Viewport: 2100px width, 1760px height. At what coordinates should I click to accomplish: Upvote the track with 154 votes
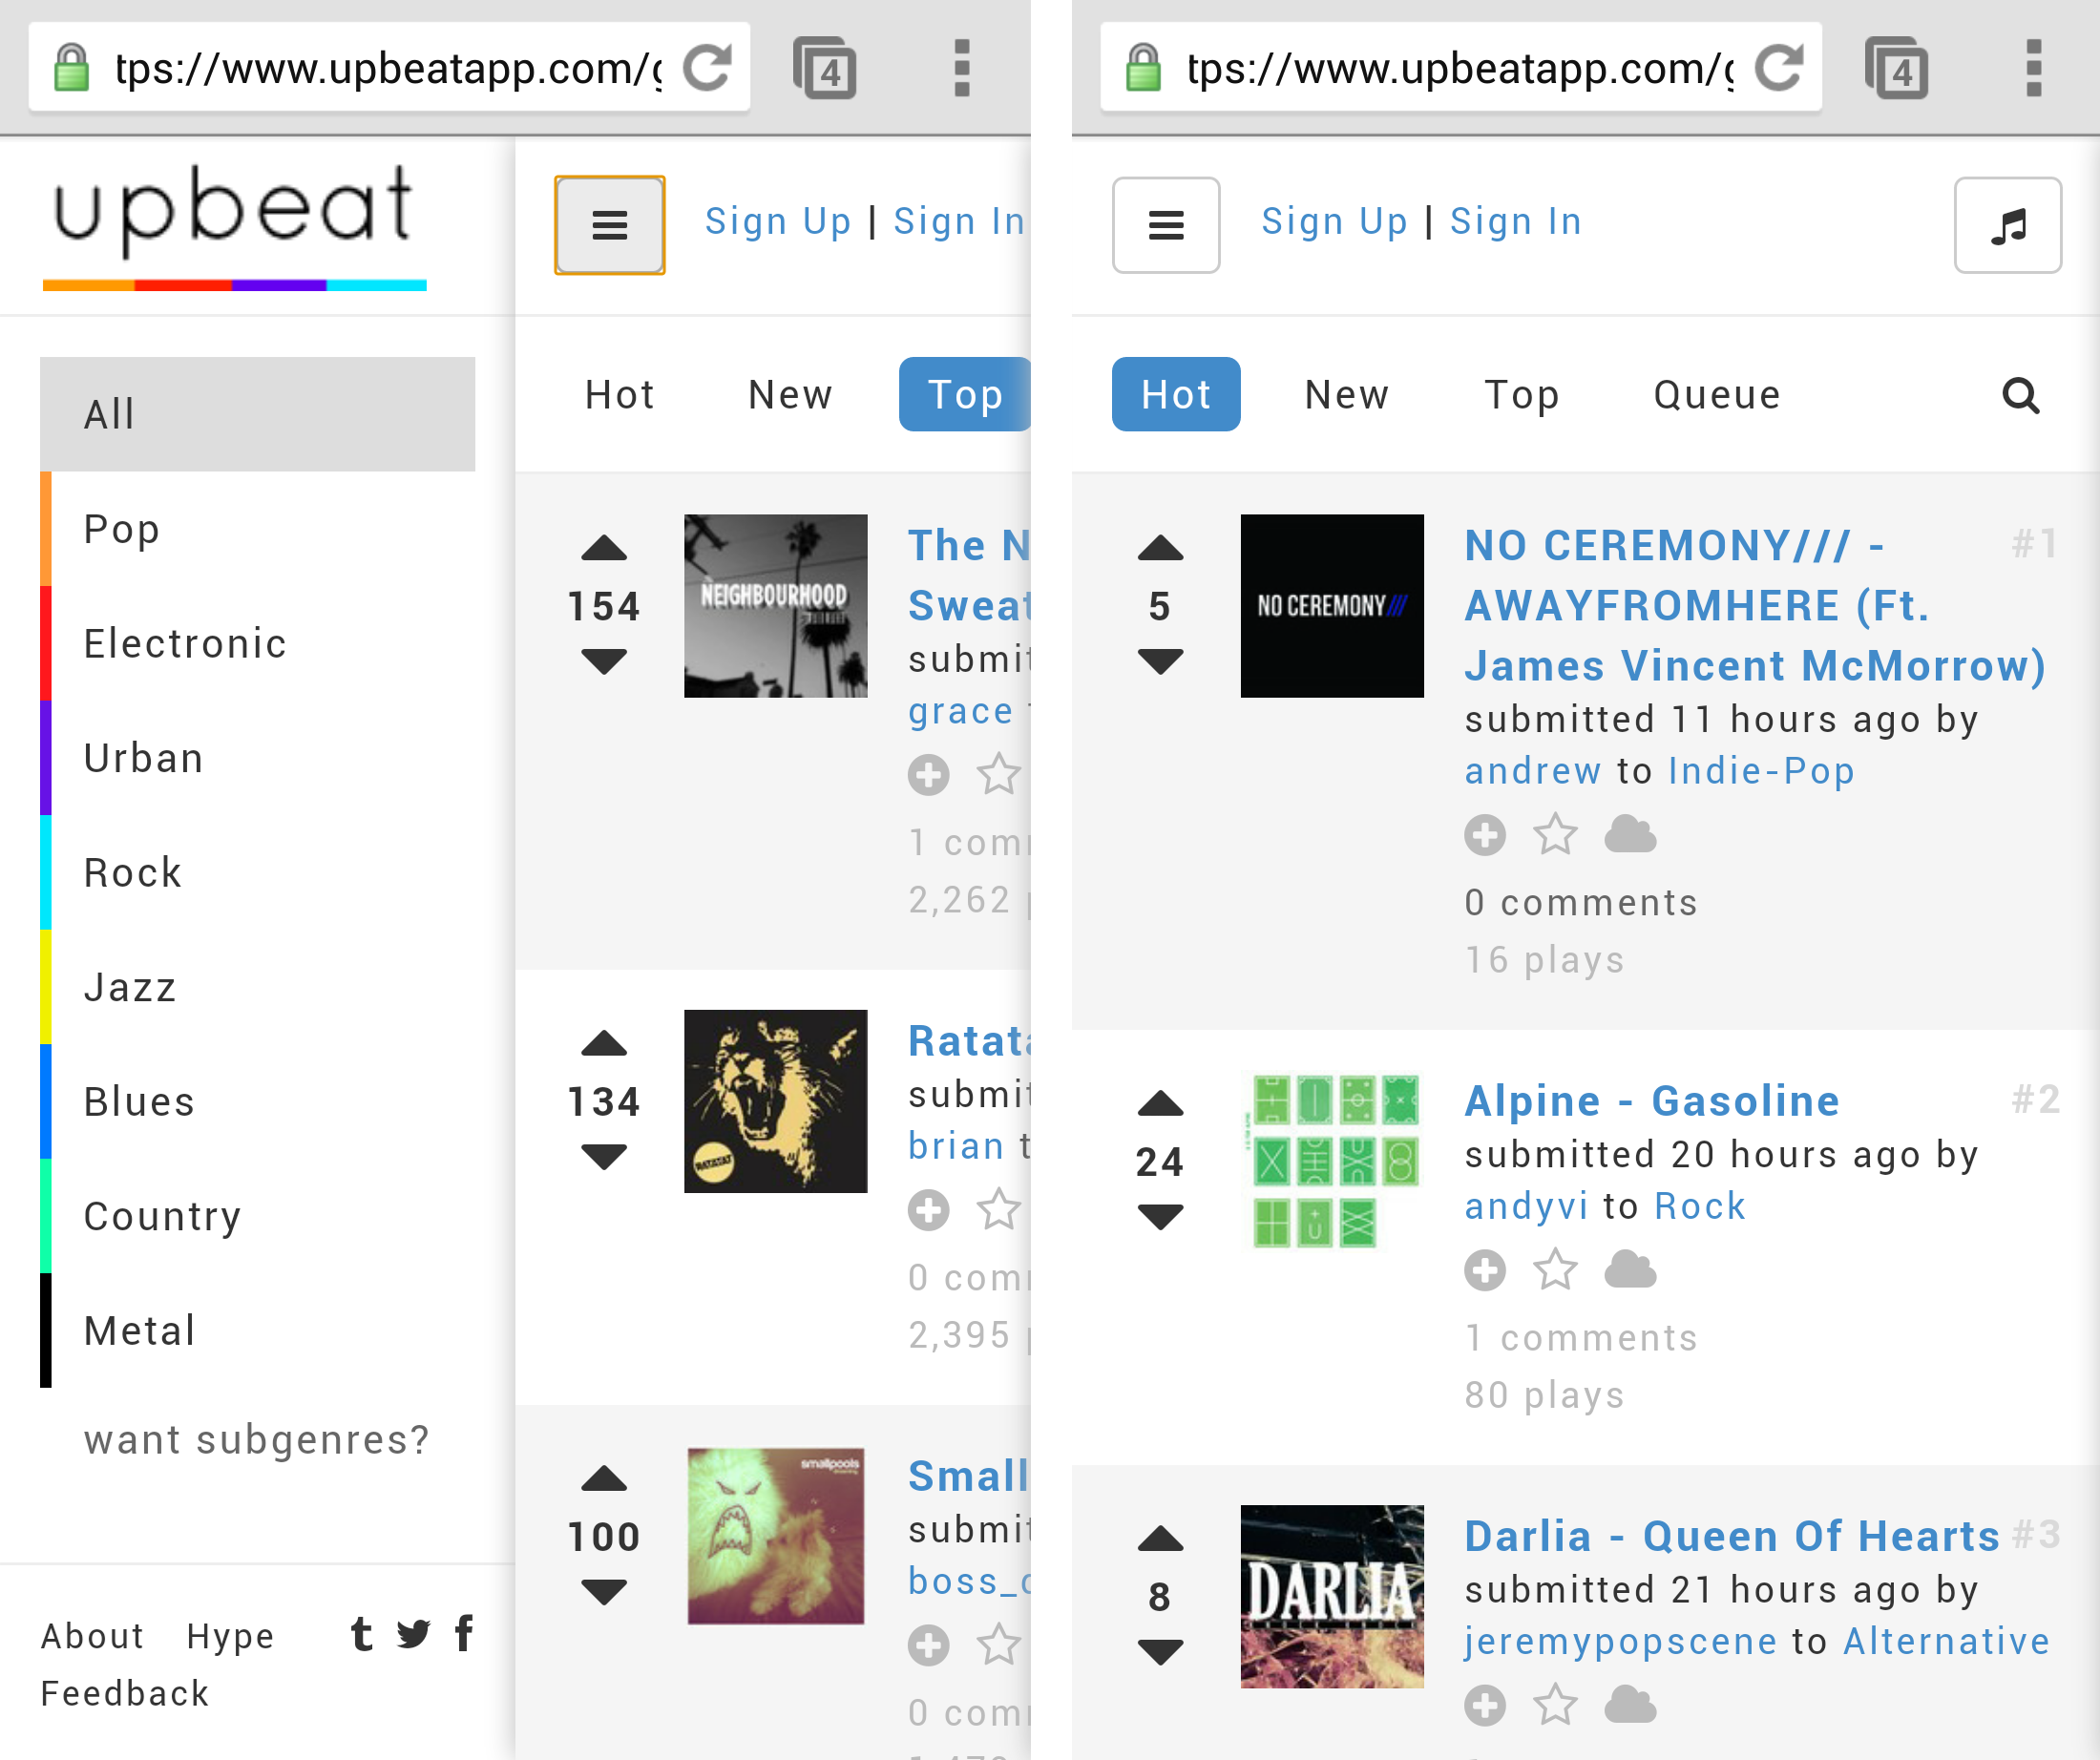(604, 548)
